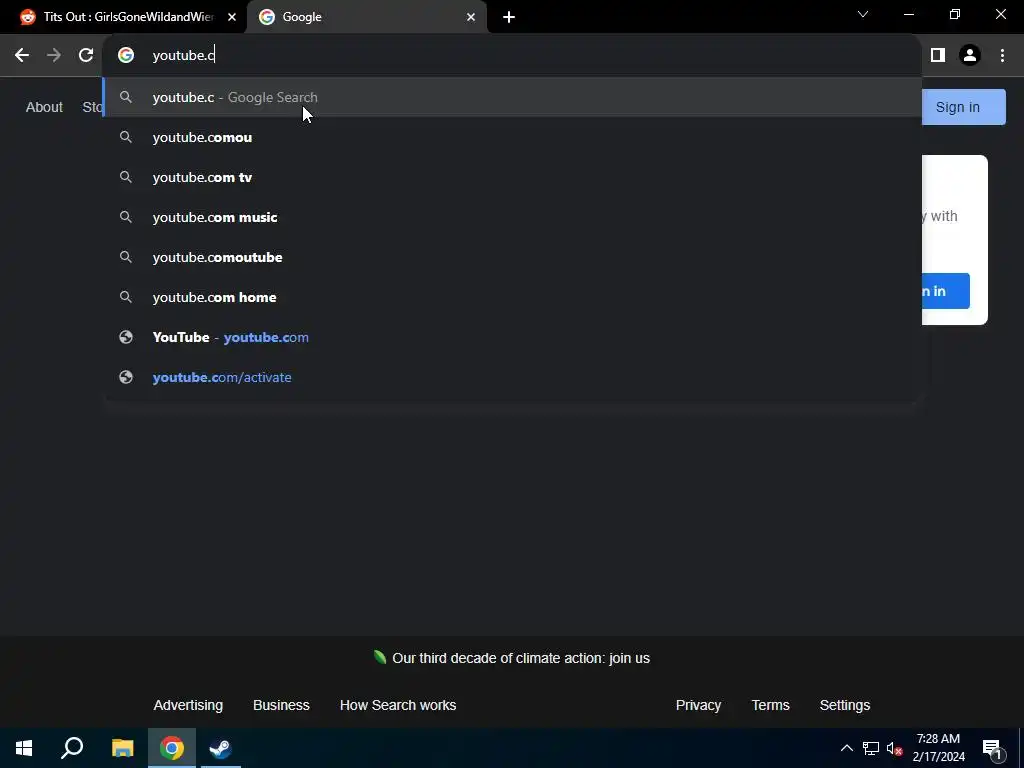Open the Business footer link

tap(281, 705)
